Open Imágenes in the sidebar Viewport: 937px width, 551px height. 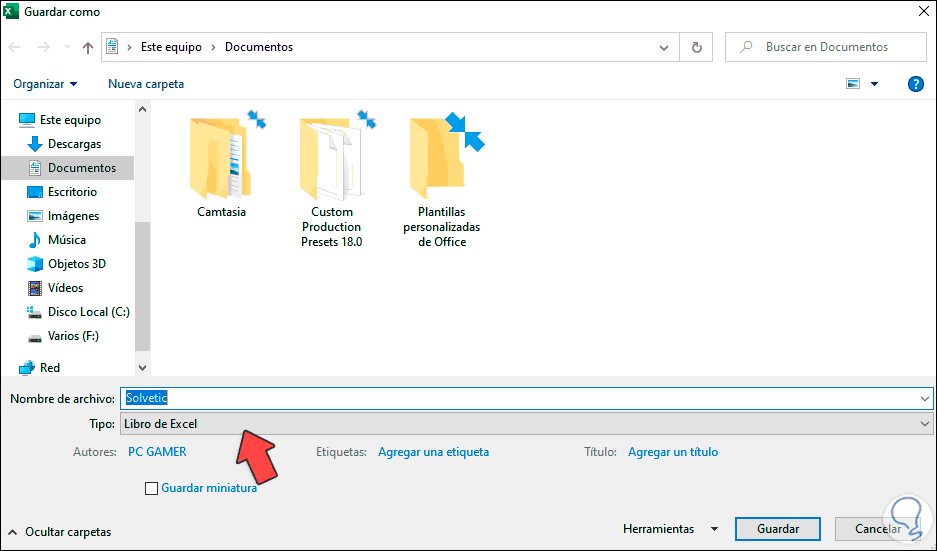pos(74,216)
